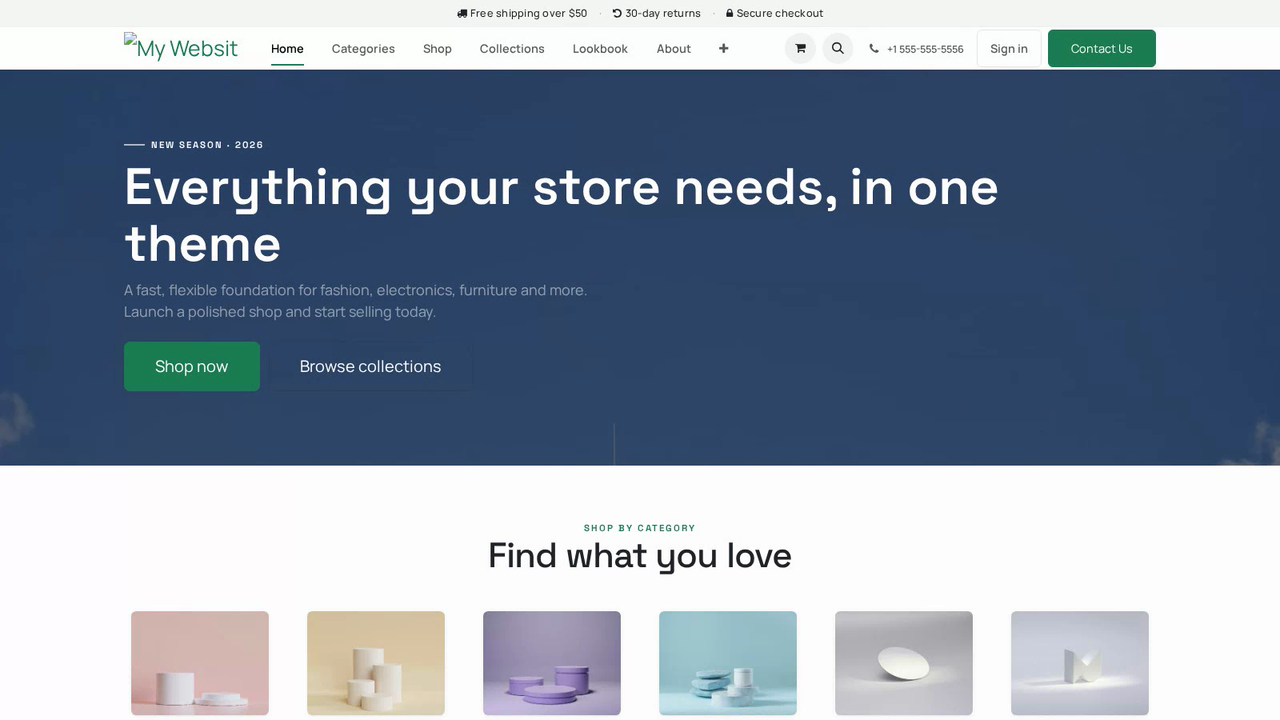
Task: Open the Collections menu item
Action: [512, 48]
